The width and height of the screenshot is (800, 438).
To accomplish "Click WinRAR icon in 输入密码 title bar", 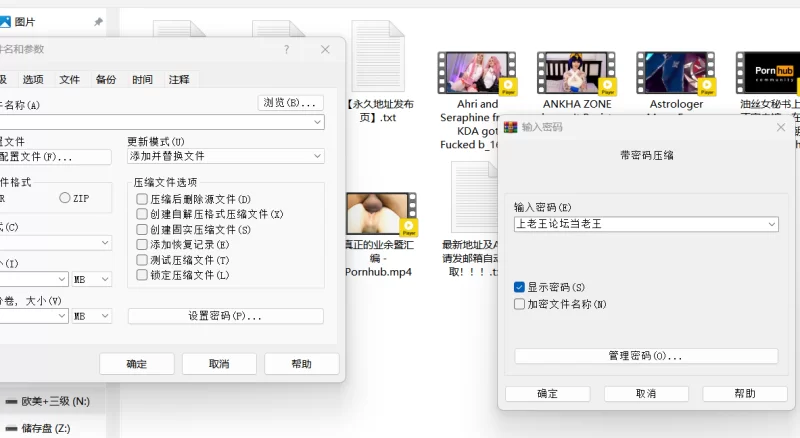I will tap(510, 127).
